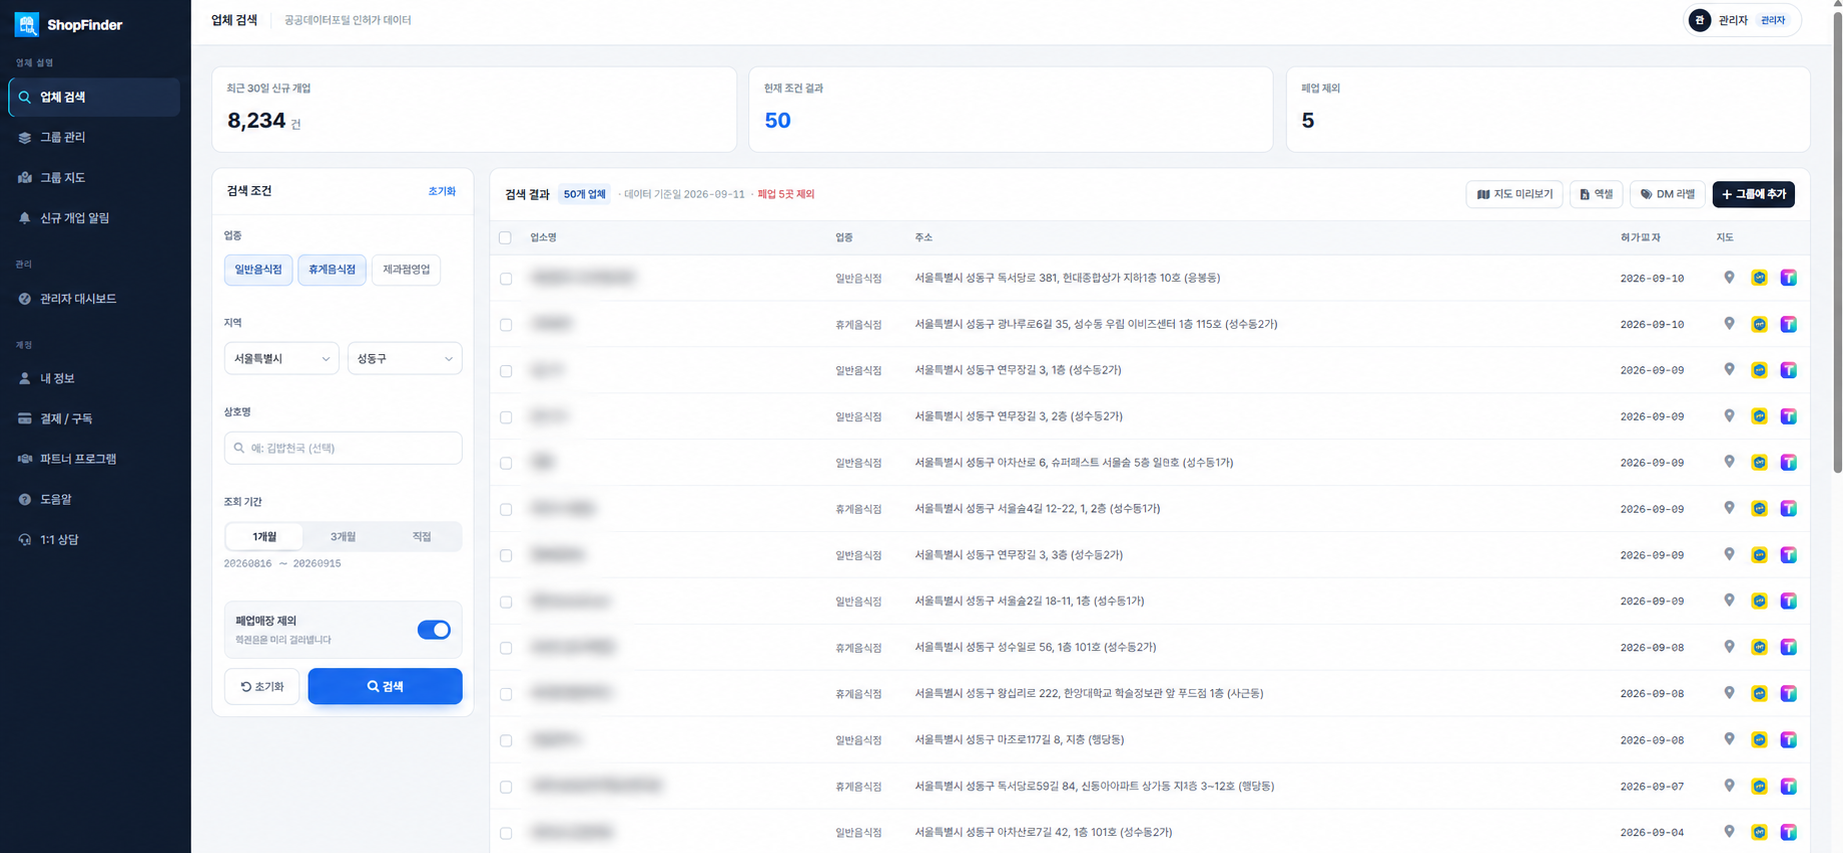Image resolution: width=1843 pixels, height=853 pixels.
Task: Open 신규 개업 알림 in the sidebar
Action: pyautogui.click(x=94, y=218)
